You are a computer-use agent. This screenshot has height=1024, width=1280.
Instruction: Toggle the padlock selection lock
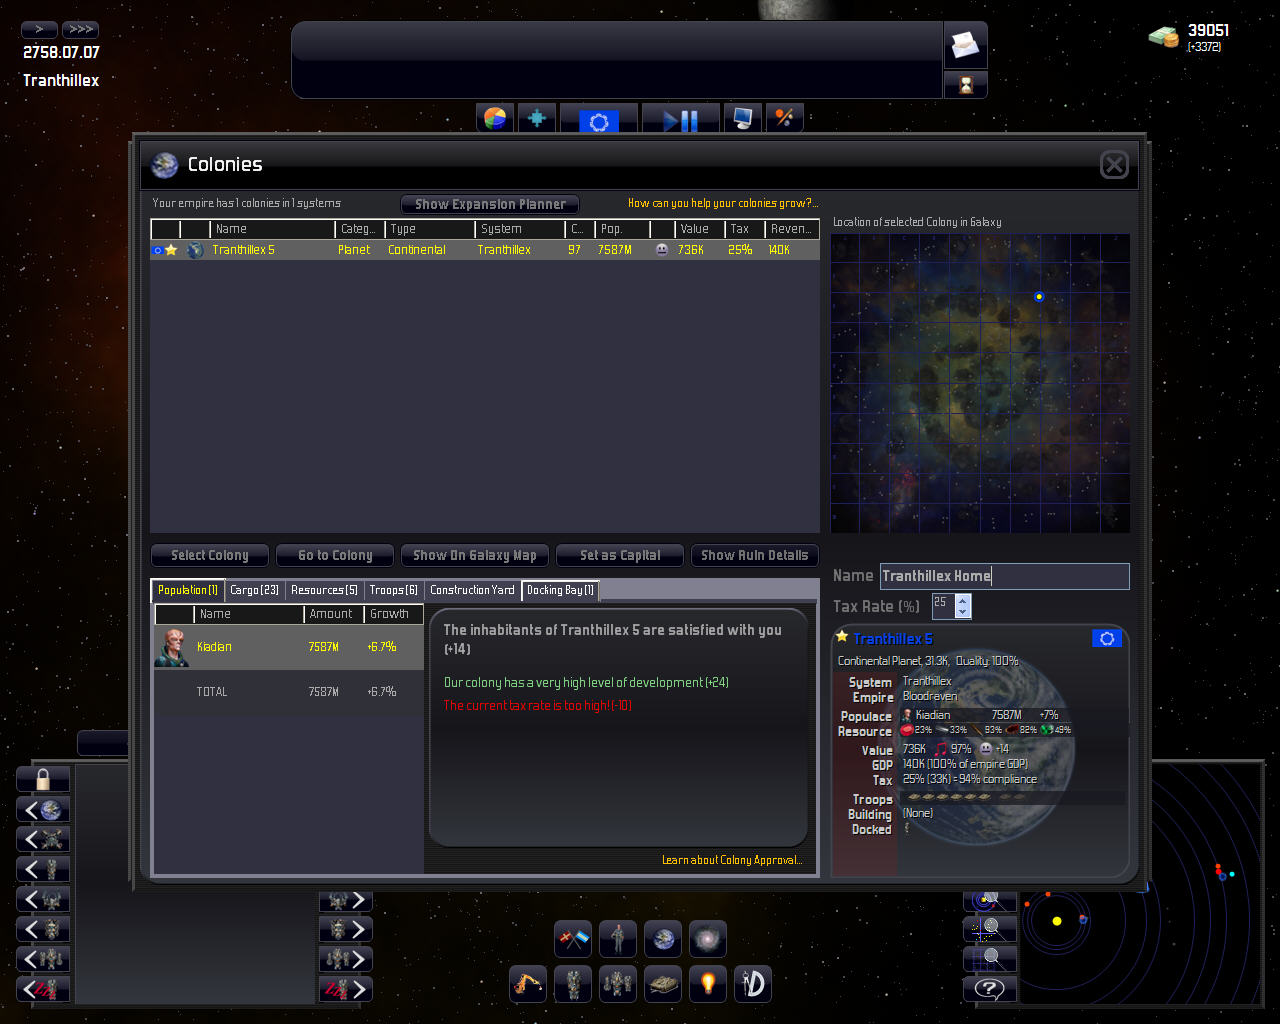pyautogui.click(x=43, y=779)
